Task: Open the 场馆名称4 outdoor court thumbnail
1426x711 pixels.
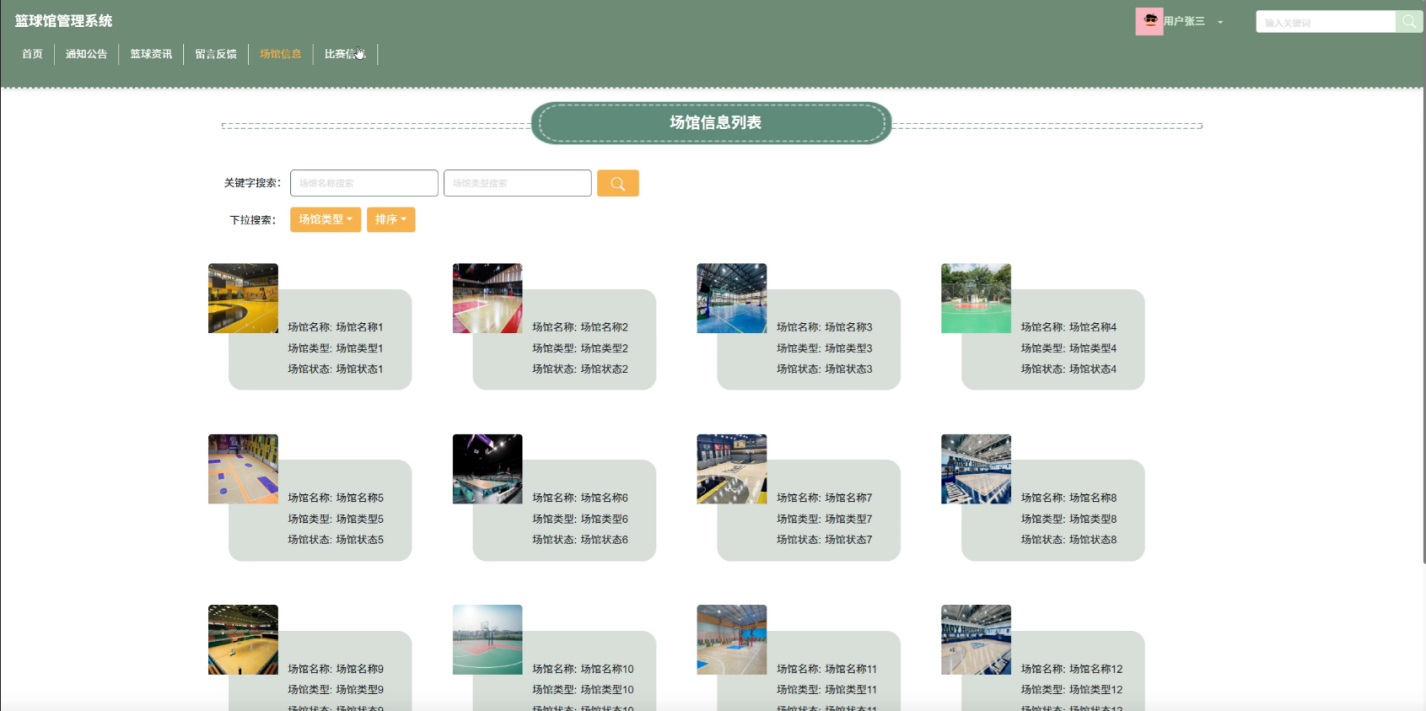Action: pyautogui.click(x=976, y=298)
